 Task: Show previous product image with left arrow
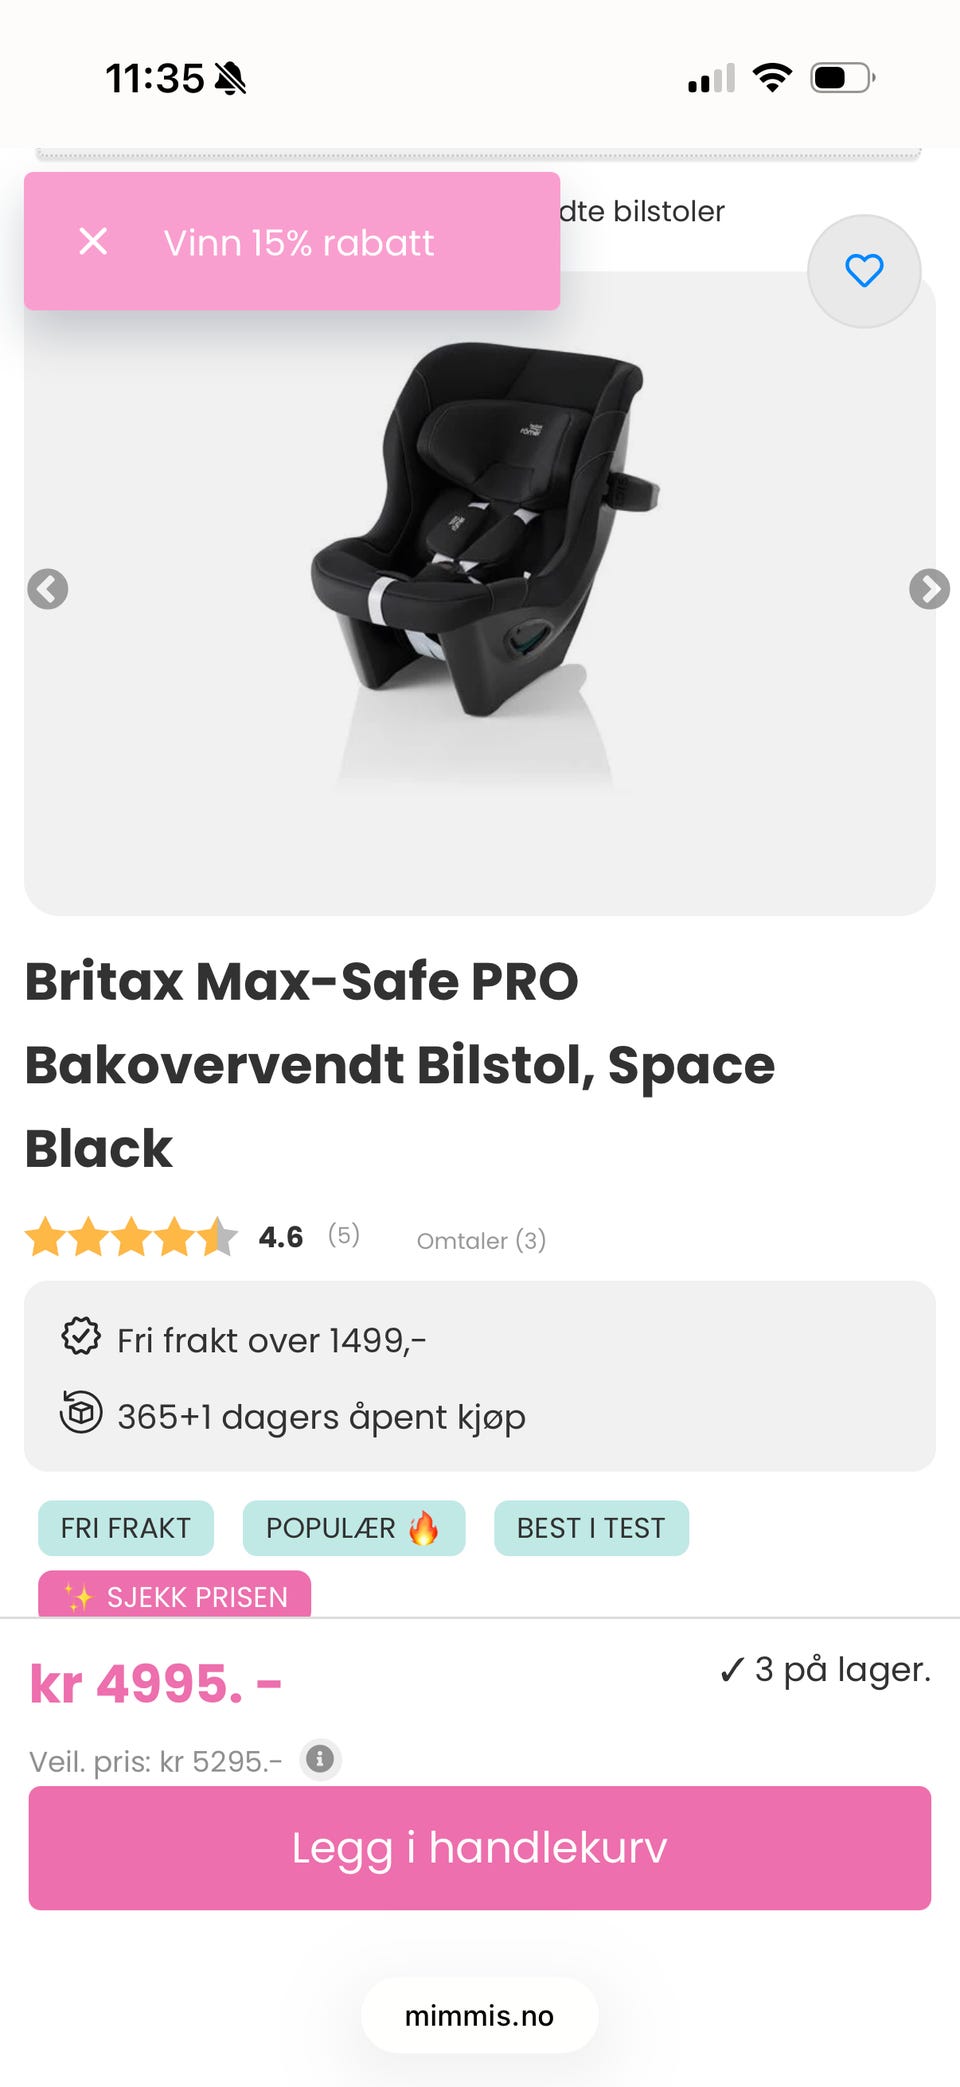(x=48, y=589)
